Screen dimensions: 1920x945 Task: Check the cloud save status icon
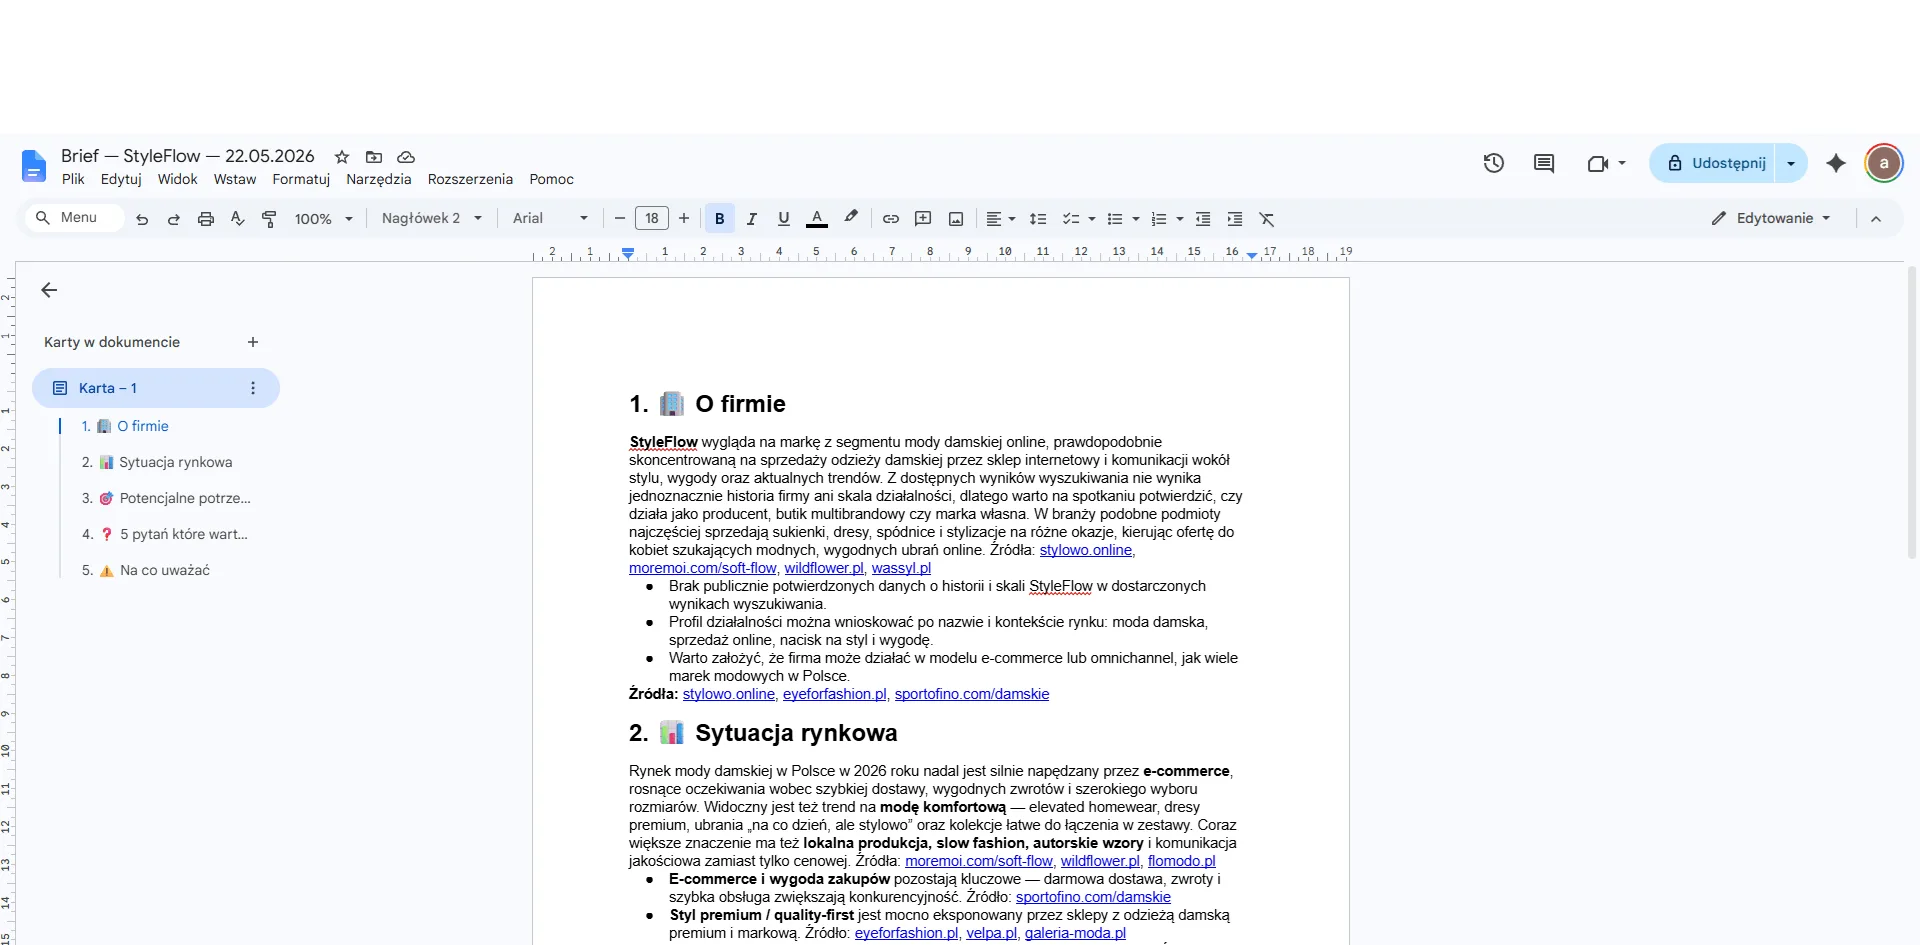click(x=406, y=157)
